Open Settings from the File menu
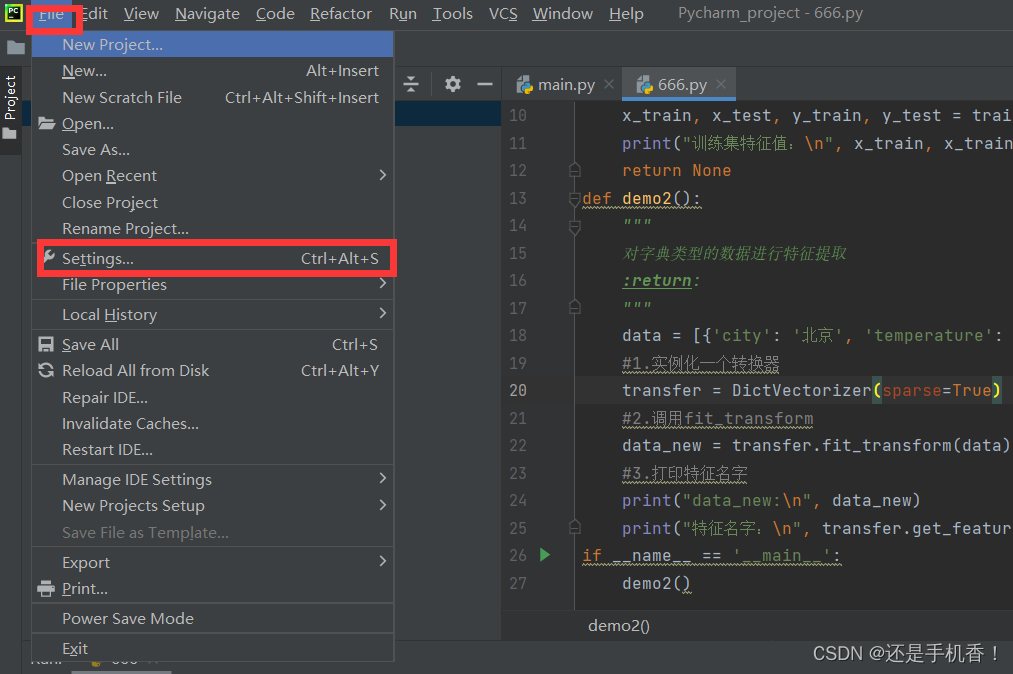The height and width of the screenshot is (674, 1013). point(213,258)
